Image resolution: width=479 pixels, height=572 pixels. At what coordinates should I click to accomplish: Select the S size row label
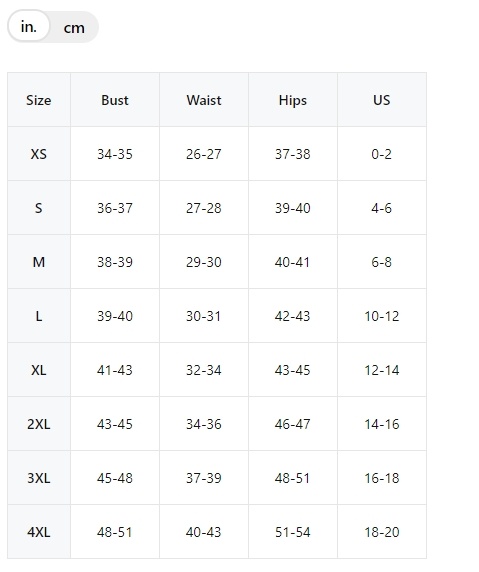[39, 208]
